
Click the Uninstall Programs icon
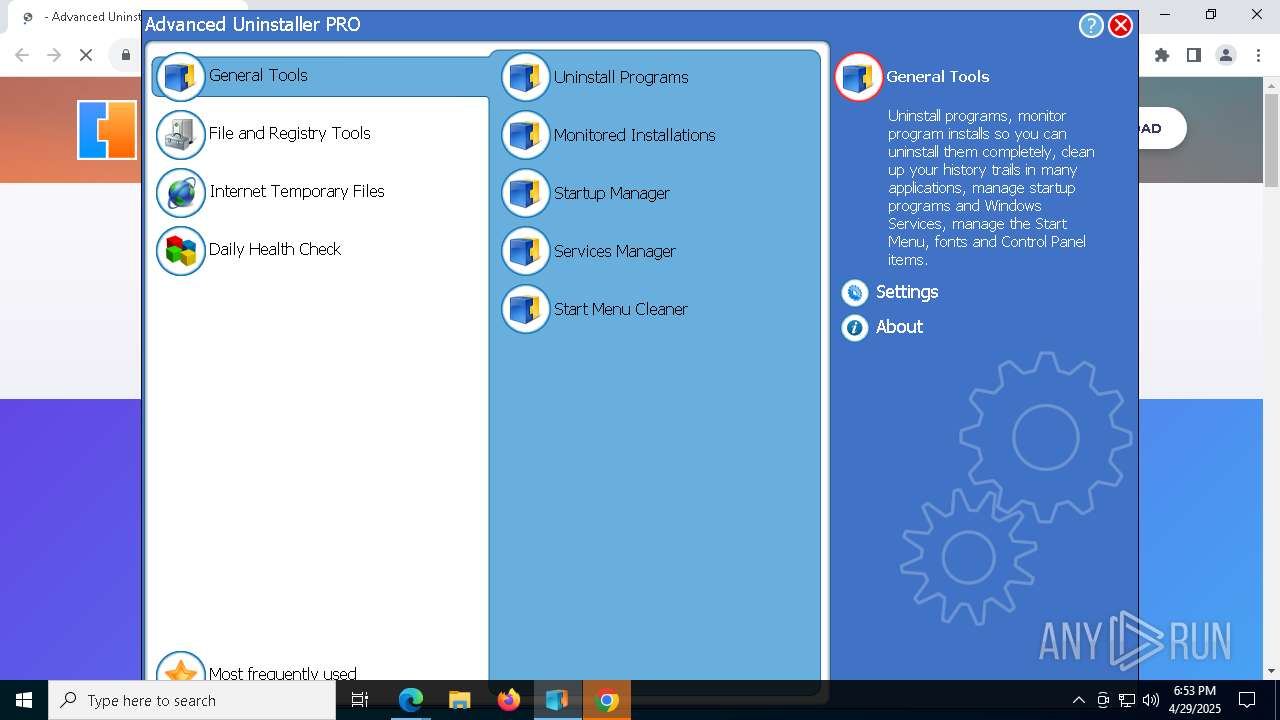[x=526, y=77]
